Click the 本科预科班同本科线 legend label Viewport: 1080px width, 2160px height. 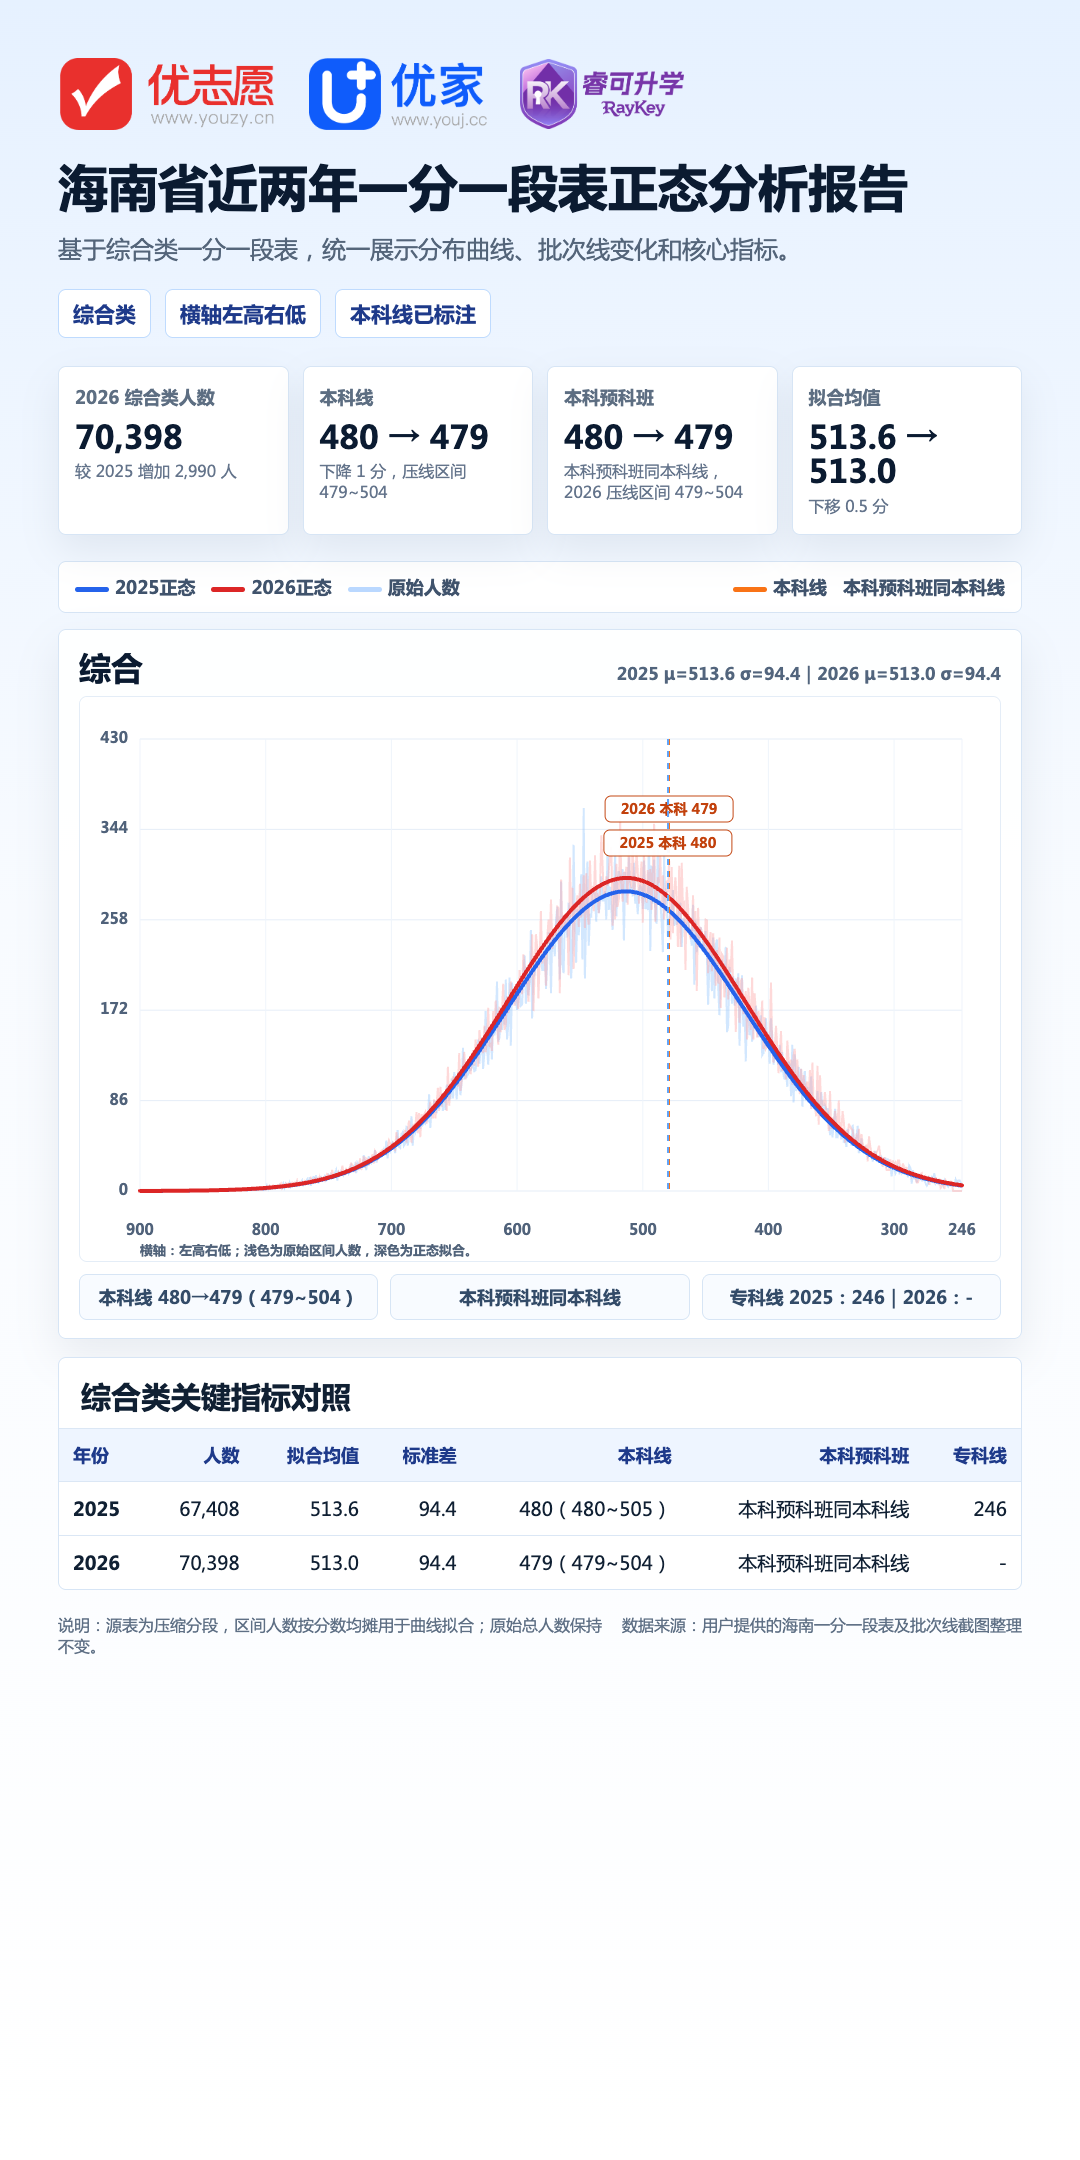924,588
